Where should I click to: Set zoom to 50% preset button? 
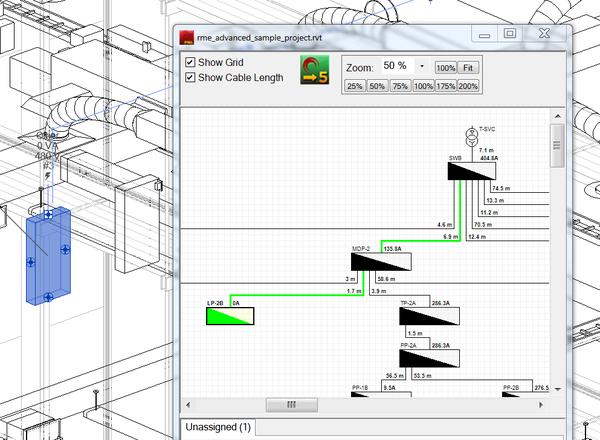tap(377, 86)
